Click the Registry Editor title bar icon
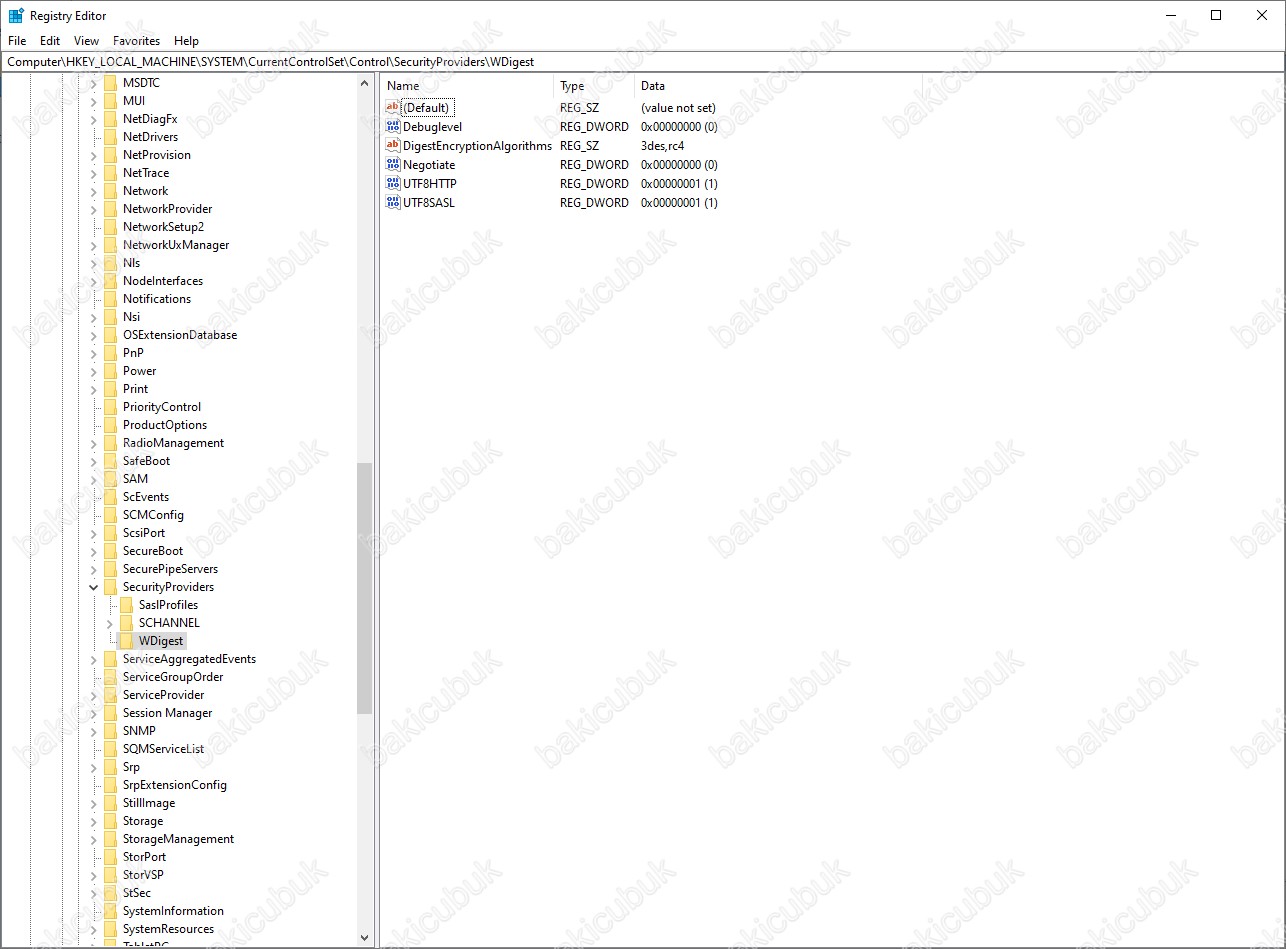1286x949 pixels. tap(16, 16)
